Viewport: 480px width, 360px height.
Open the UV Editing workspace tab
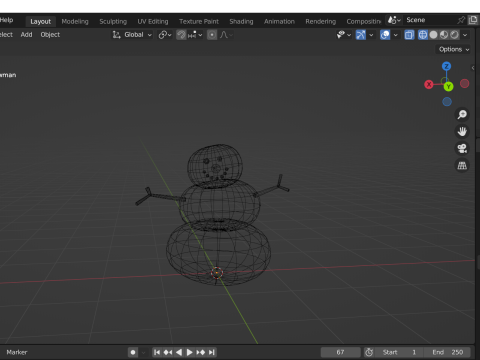click(x=153, y=22)
